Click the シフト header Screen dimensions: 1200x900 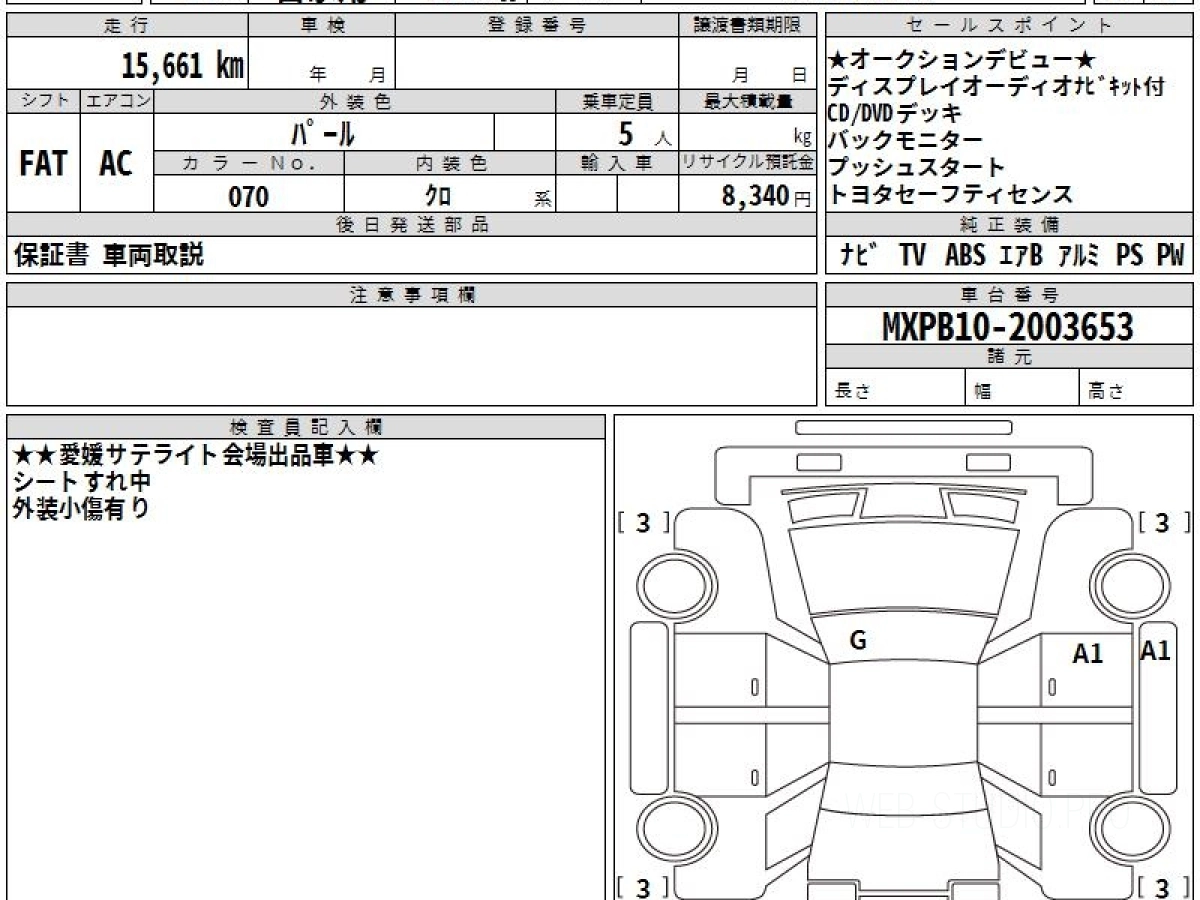44,101
